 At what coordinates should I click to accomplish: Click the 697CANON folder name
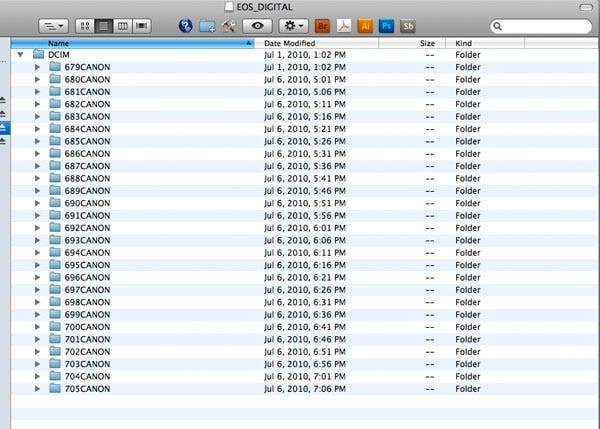[87, 290]
